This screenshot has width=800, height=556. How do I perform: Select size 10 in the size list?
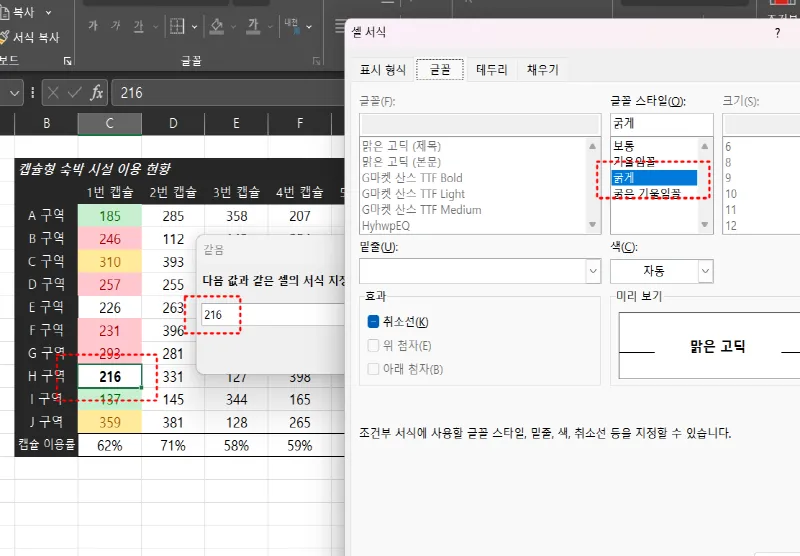731,193
